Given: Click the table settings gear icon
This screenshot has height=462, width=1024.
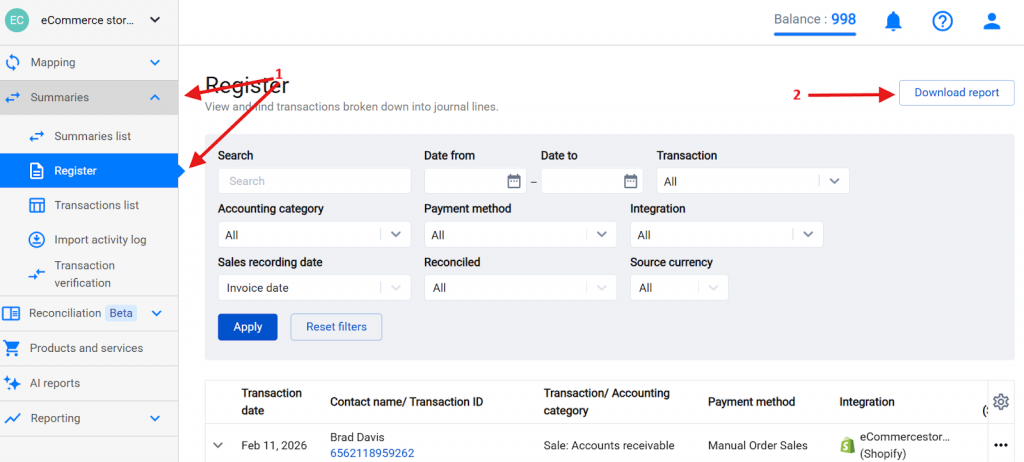Looking at the screenshot, I should 1000,402.
